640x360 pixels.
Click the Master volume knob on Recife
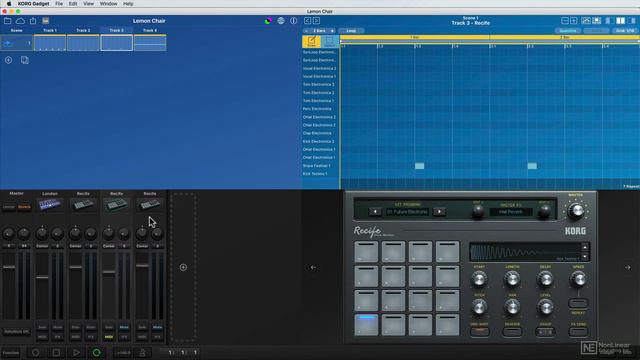[576, 211]
